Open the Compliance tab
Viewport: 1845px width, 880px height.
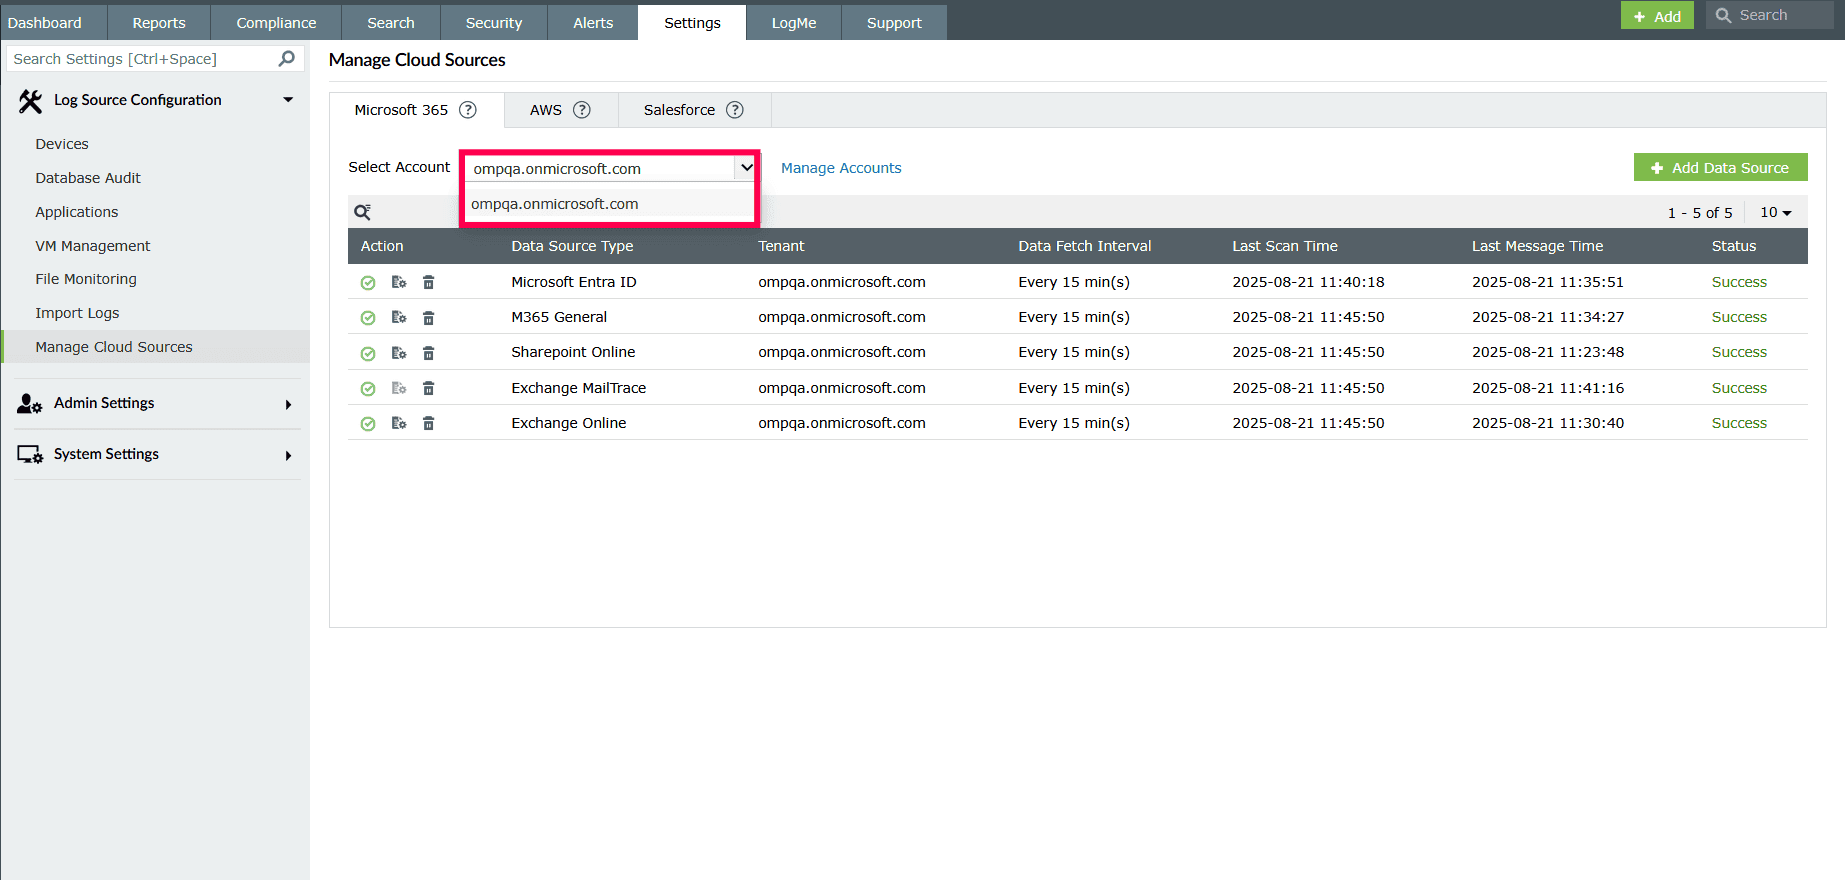tap(276, 23)
